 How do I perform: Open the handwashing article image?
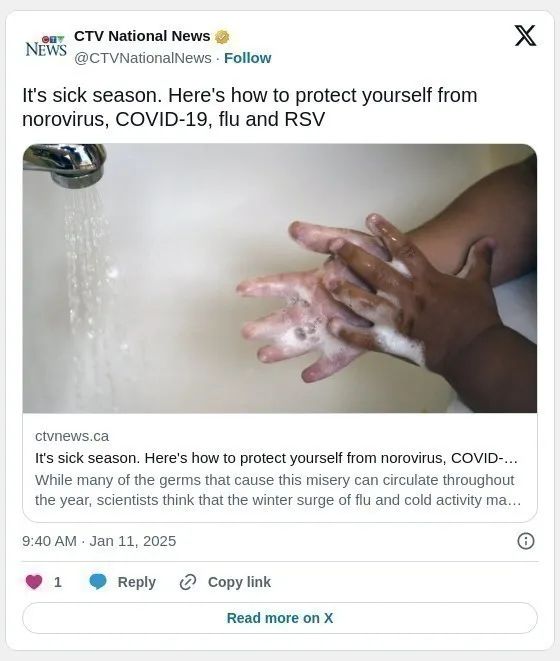pos(280,278)
